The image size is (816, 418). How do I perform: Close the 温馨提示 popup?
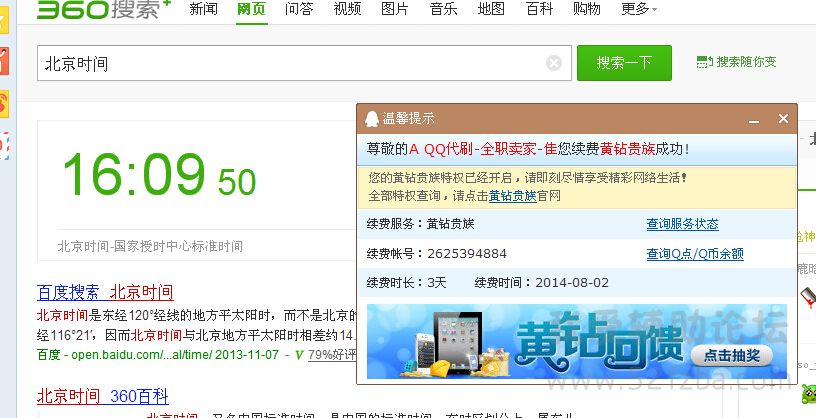point(783,119)
